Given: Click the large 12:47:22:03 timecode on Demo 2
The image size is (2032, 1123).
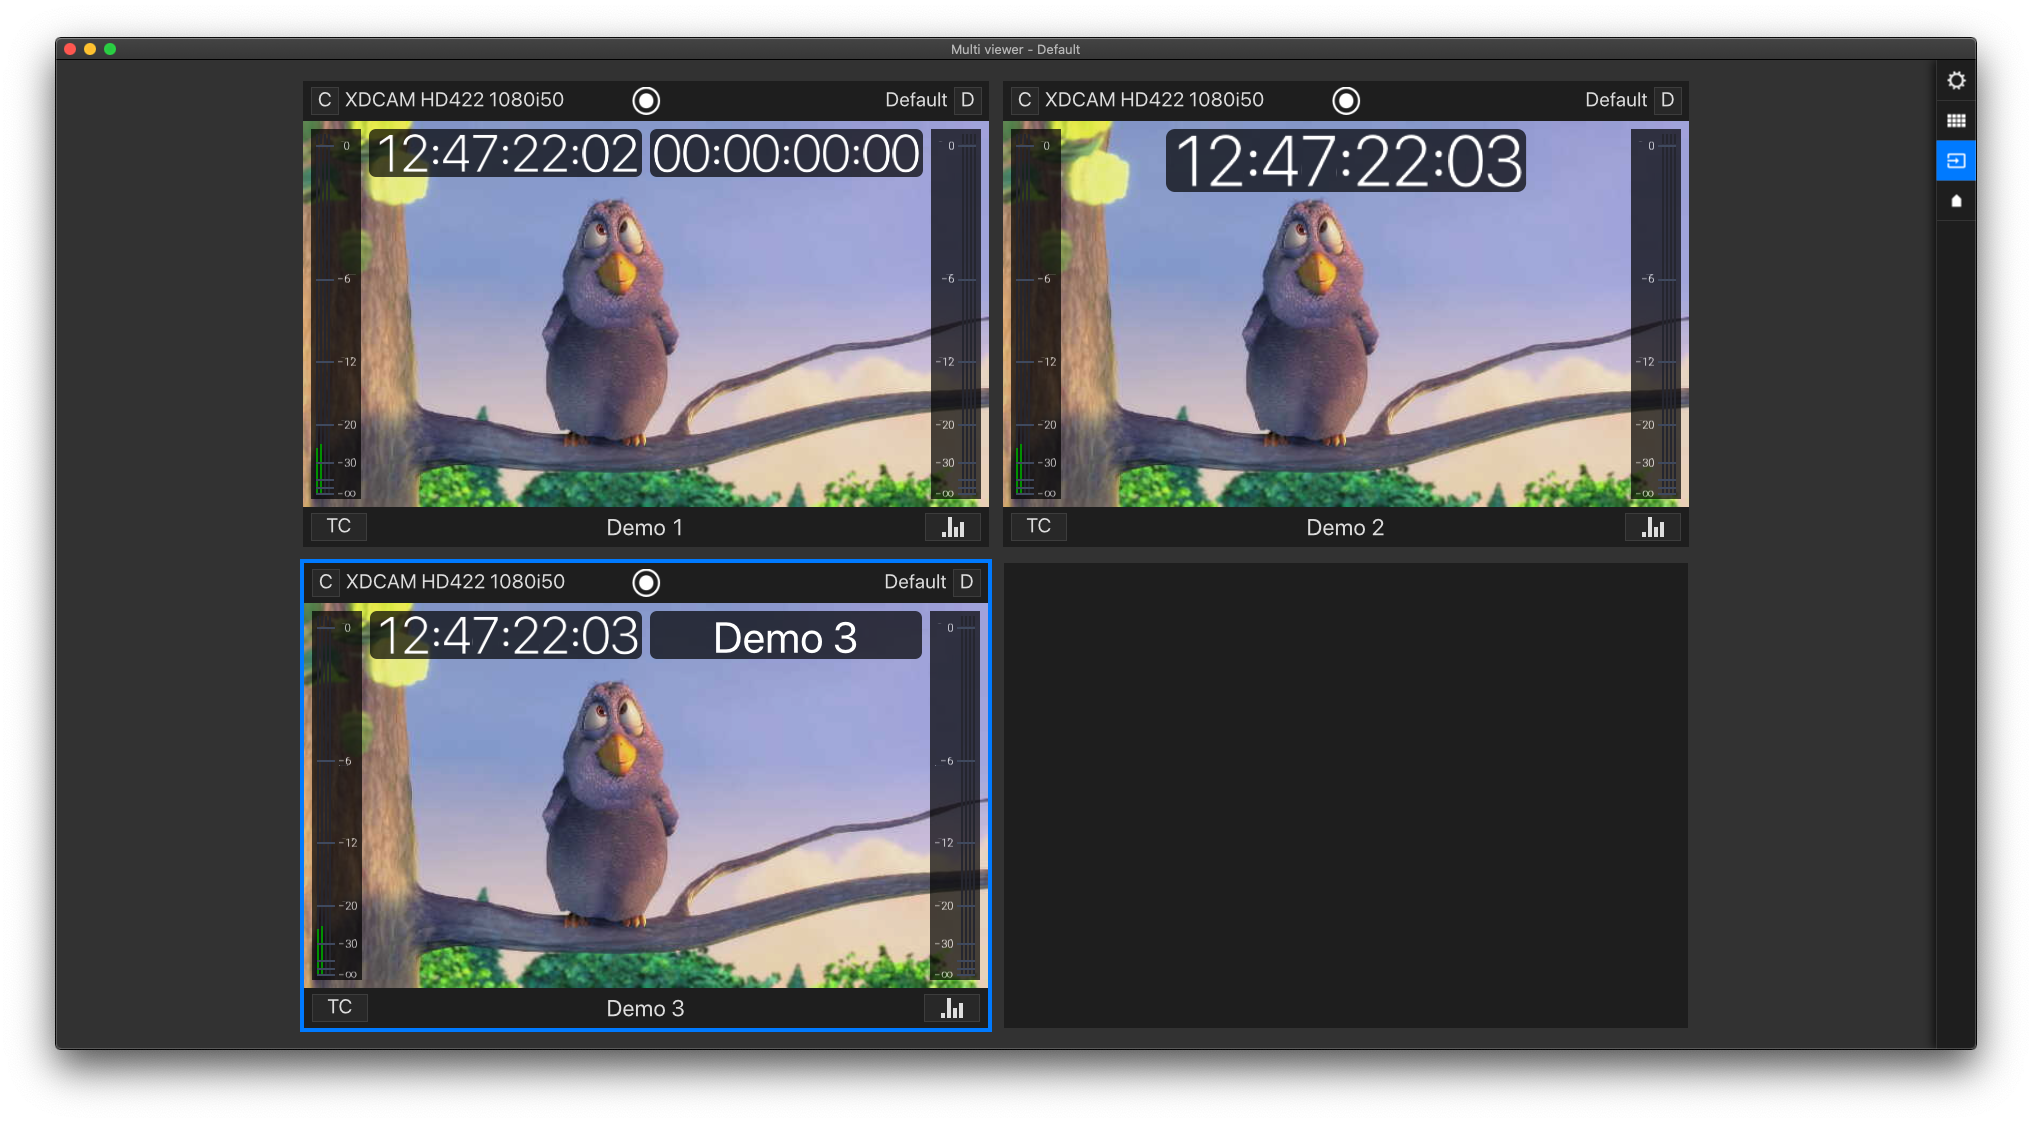Looking at the screenshot, I should click(1346, 161).
